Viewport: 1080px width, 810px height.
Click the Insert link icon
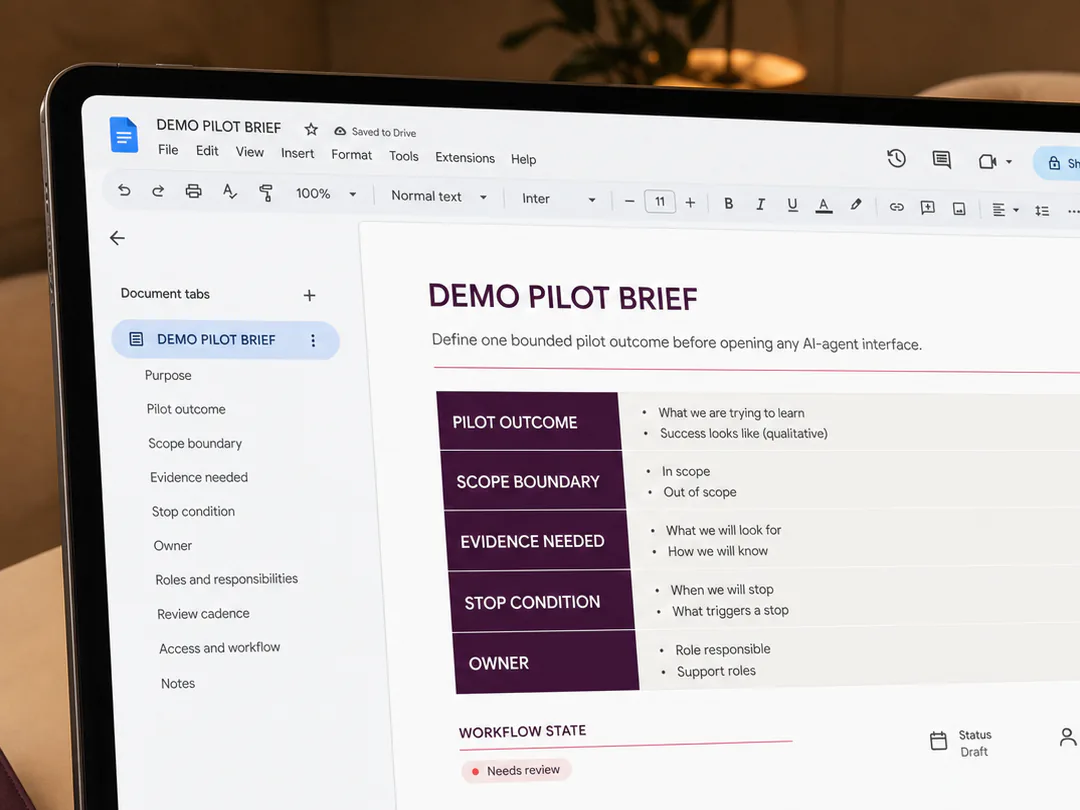point(896,207)
